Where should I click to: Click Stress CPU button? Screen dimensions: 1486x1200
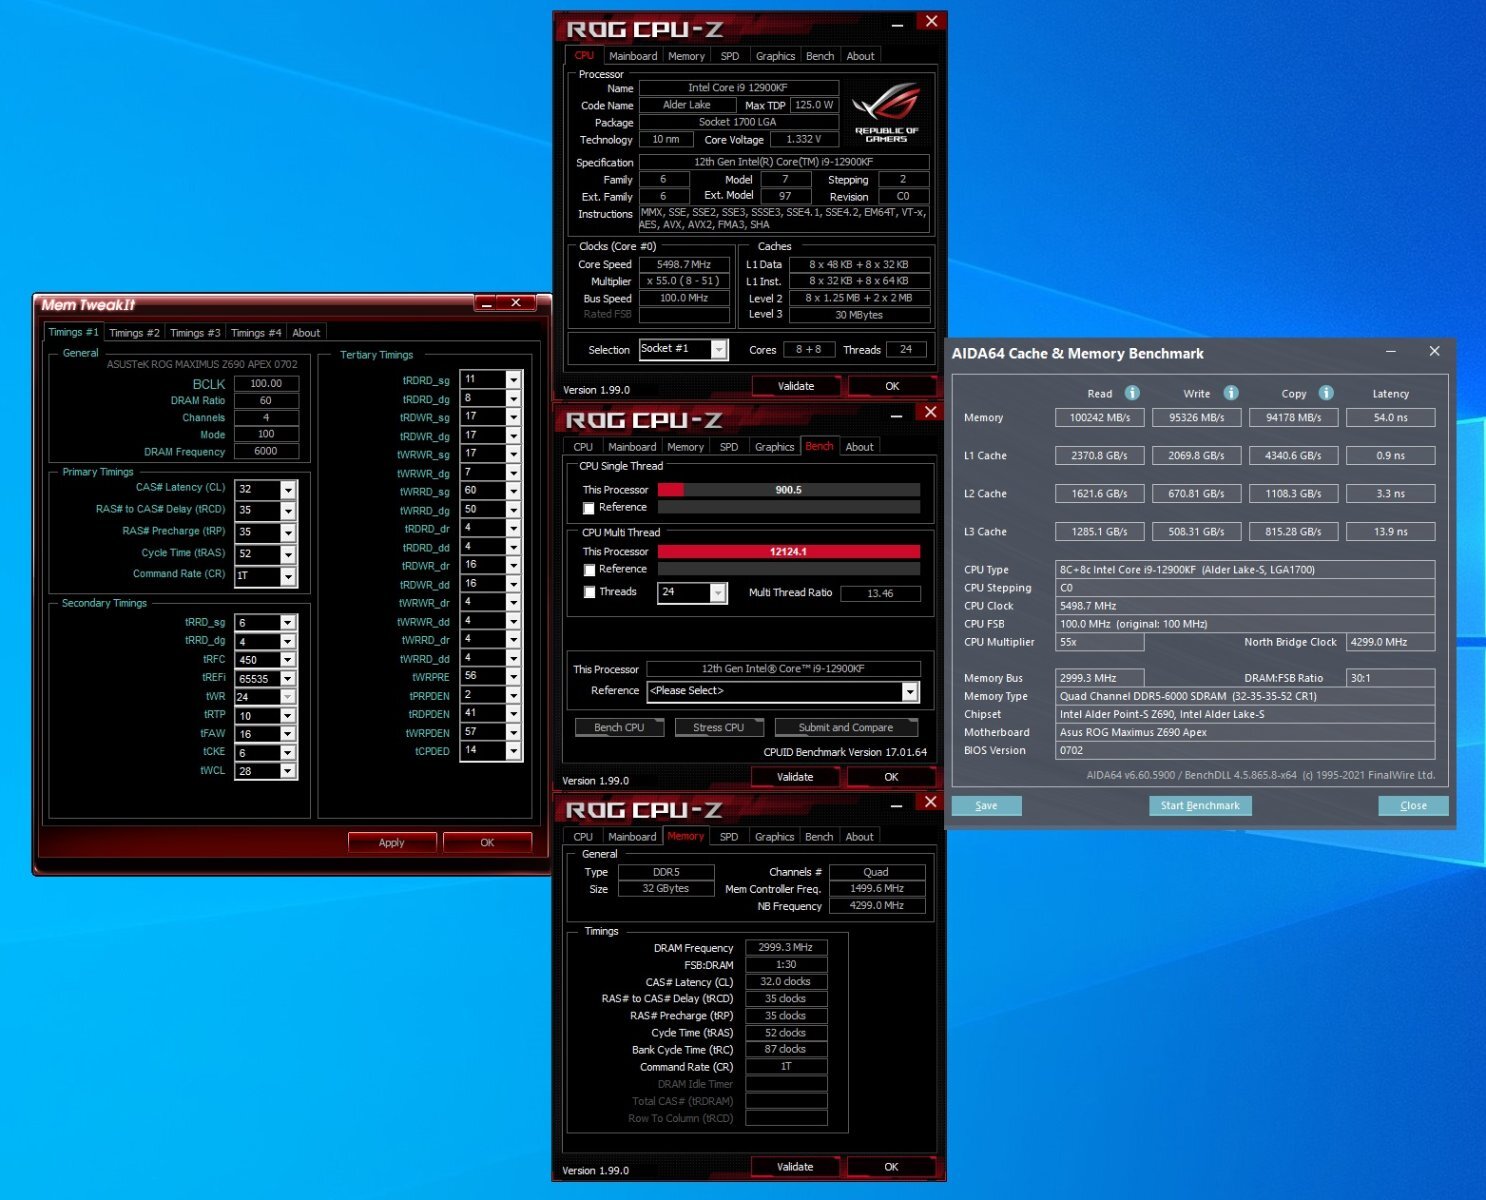tap(719, 728)
